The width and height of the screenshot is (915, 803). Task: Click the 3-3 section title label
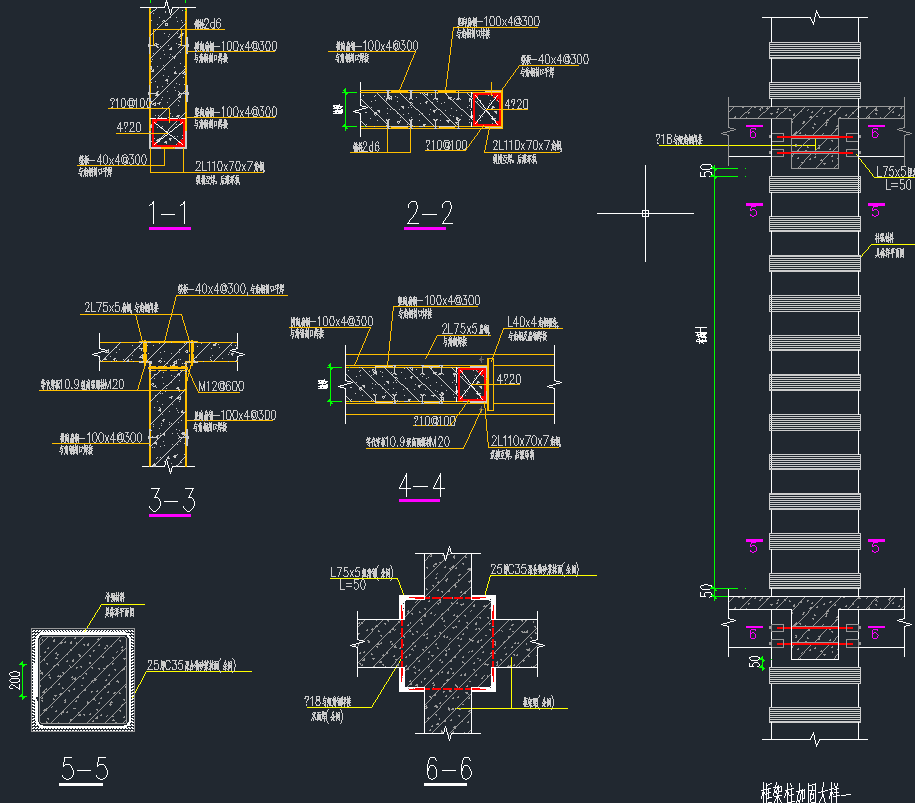click(171, 500)
